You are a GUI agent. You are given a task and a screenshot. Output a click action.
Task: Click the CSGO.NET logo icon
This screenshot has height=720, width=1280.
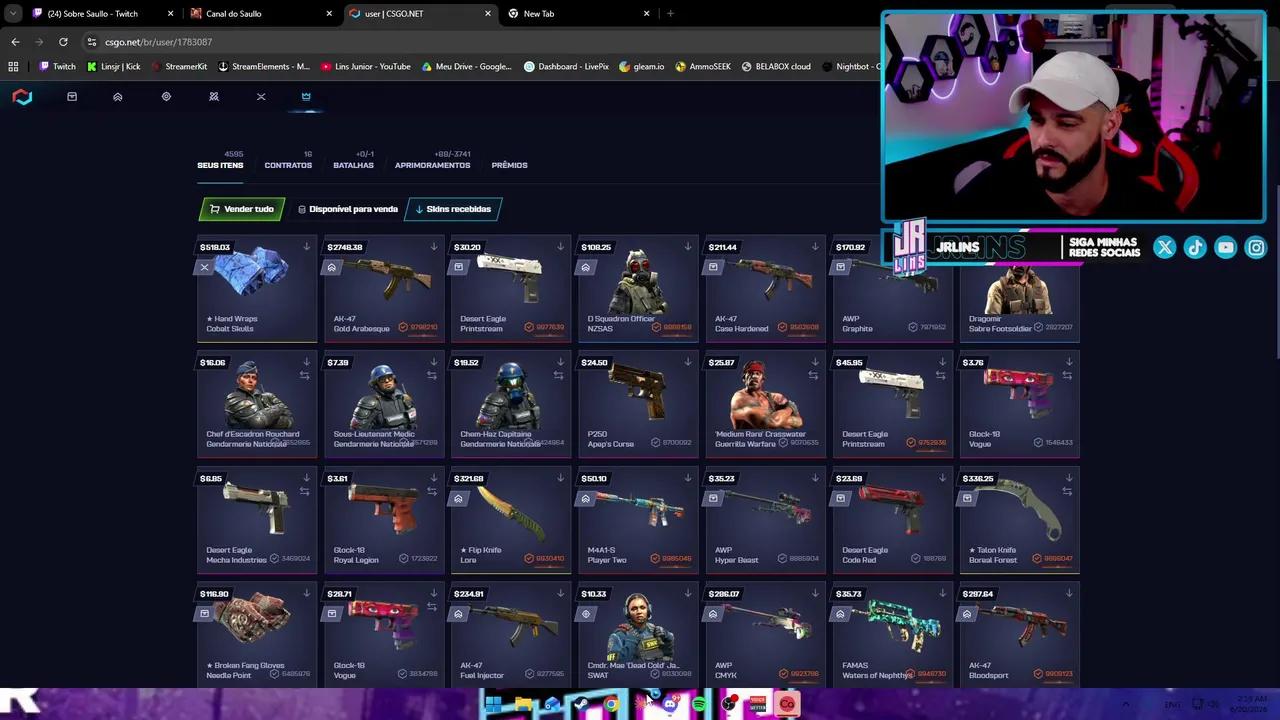pyautogui.click(x=22, y=97)
